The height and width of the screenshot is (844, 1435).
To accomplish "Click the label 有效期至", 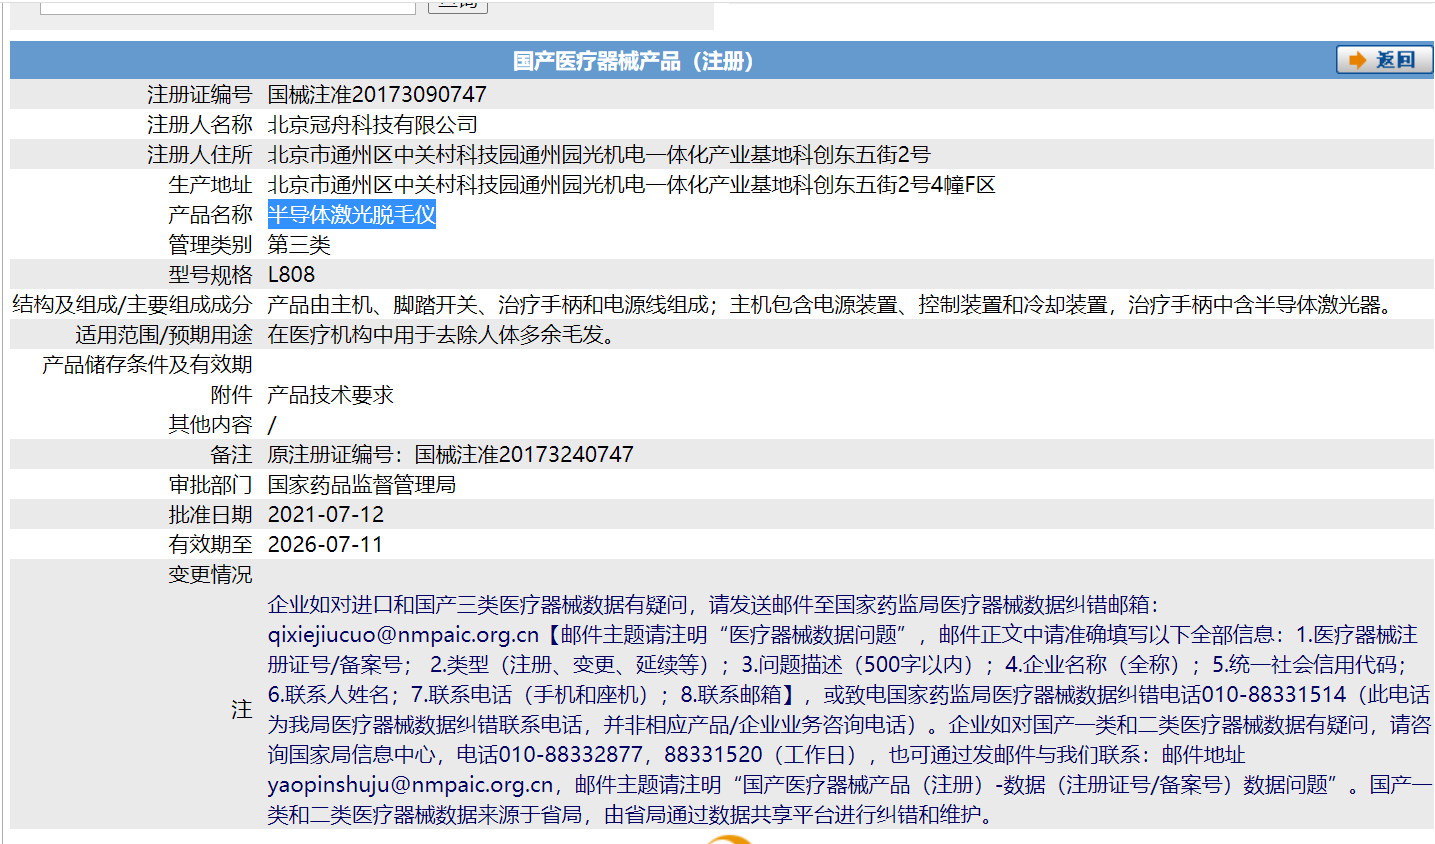I will coord(210,544).
